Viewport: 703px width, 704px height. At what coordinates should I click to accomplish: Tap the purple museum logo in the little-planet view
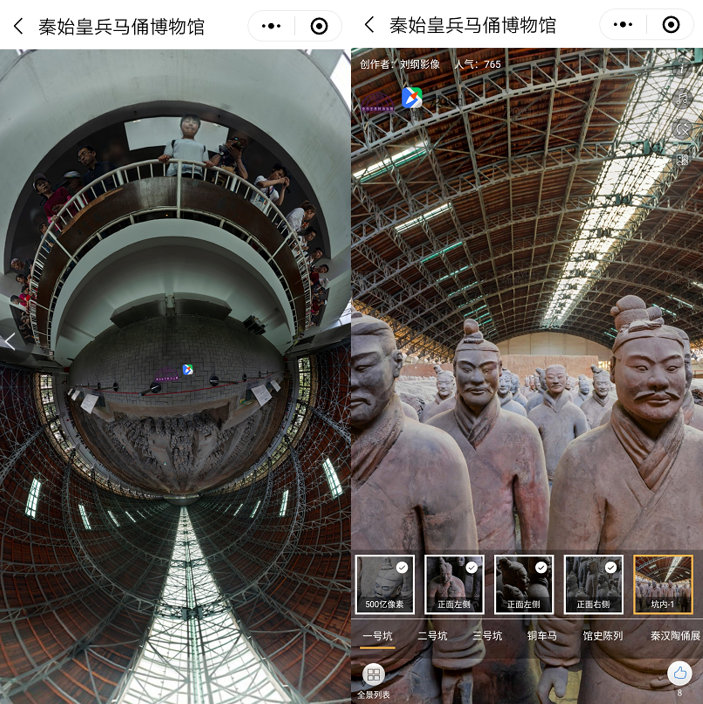point(167,374)
